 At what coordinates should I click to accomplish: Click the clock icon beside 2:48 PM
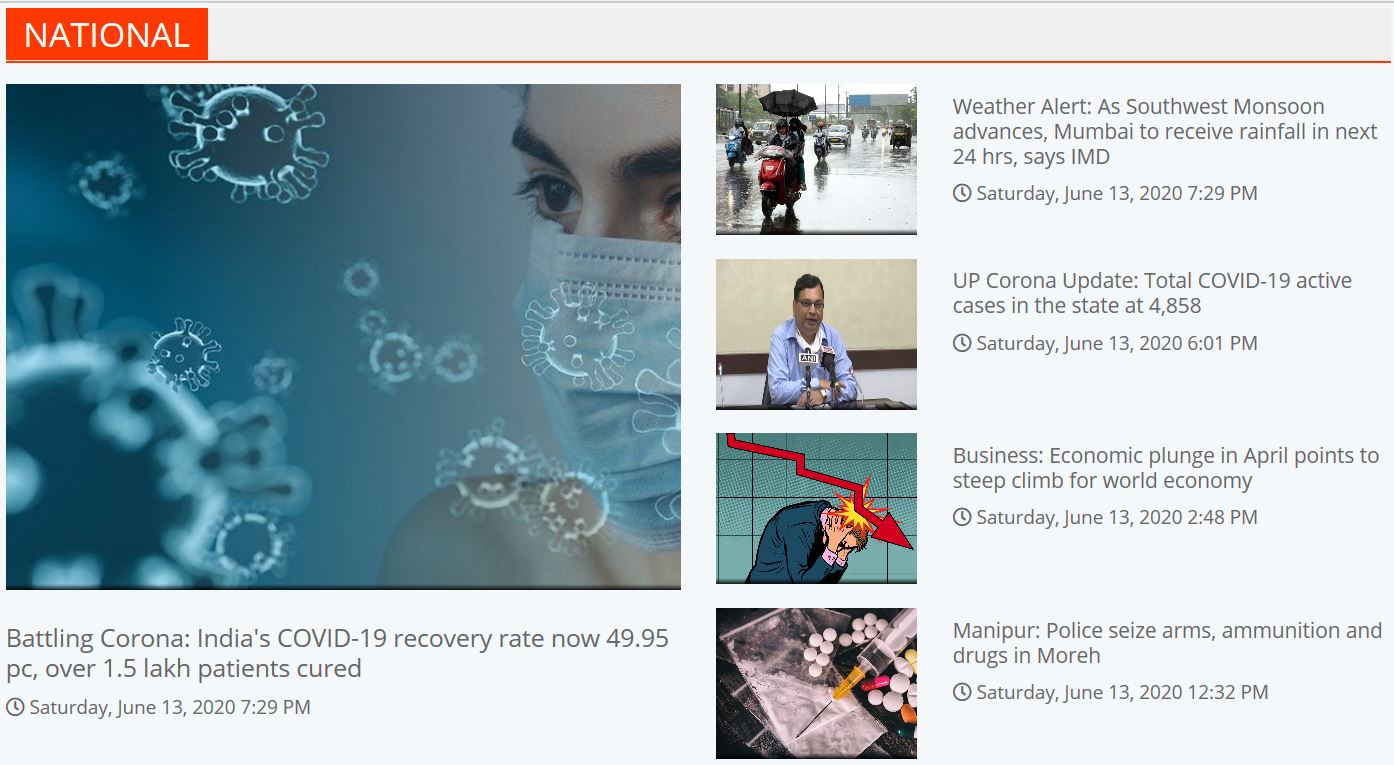pos(962,517)
